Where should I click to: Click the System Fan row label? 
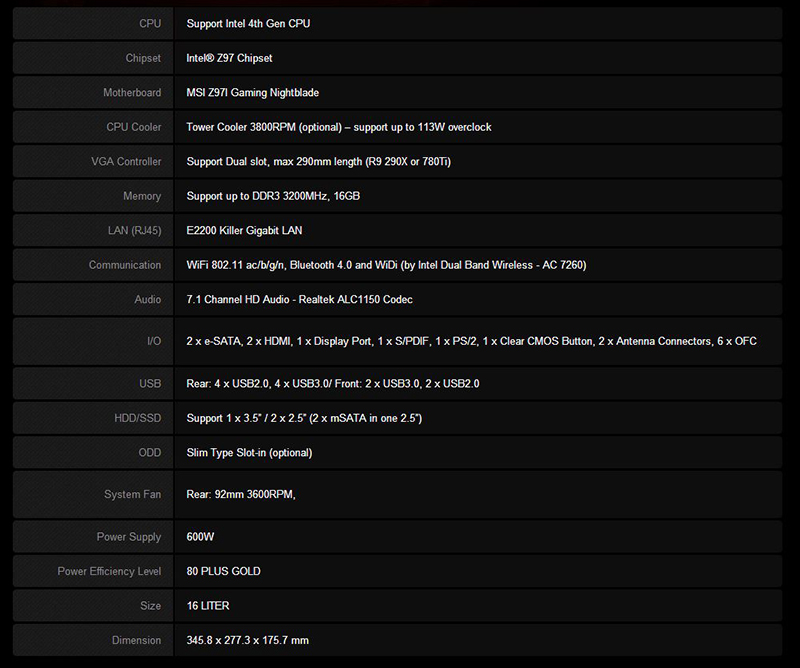[x=133, y=494]
